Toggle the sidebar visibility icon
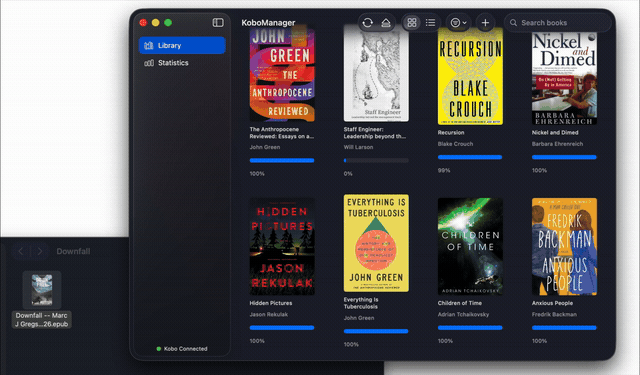This screenshot has height=375, width=640. pyautogui.click(x=218, y=22)
